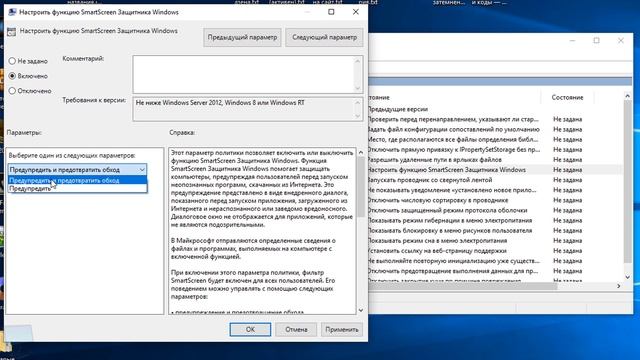Click the 'Отмена' button

(296, 329)
